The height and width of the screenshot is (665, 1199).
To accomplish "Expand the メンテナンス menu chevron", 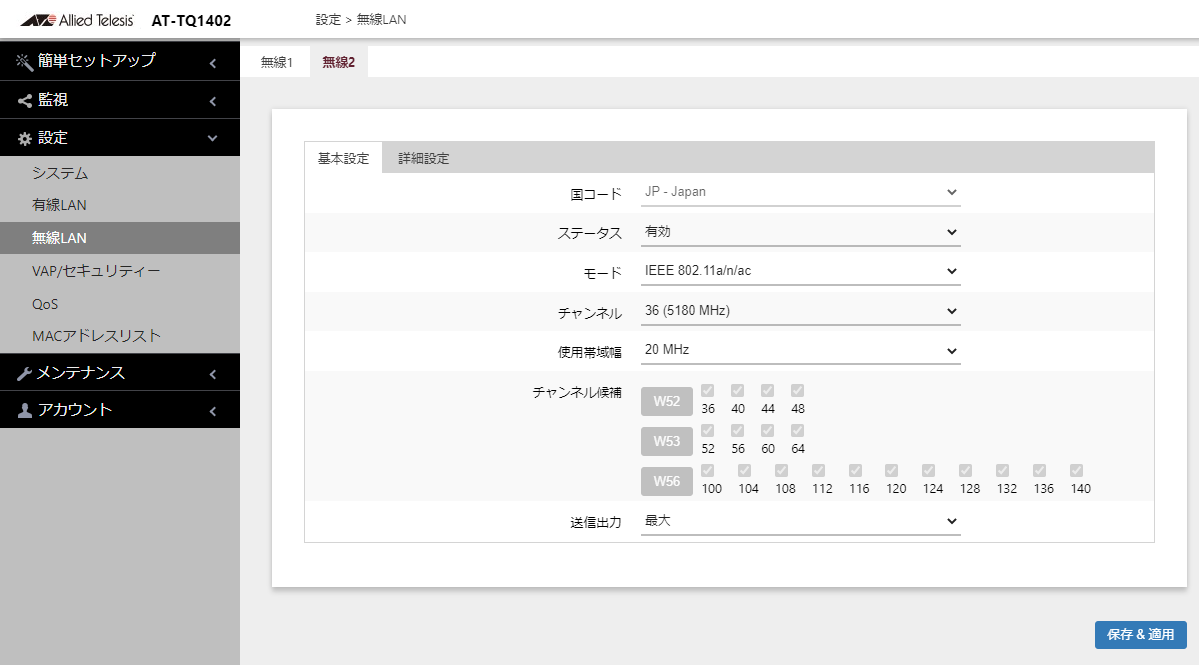I will point(213,374).
